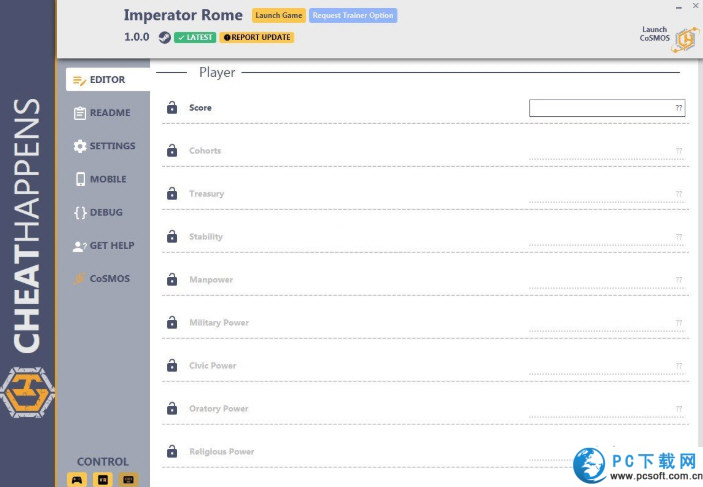Click the middle control mode icon
Viewport: 703px width, 487px height.
(x=102, y=479)
